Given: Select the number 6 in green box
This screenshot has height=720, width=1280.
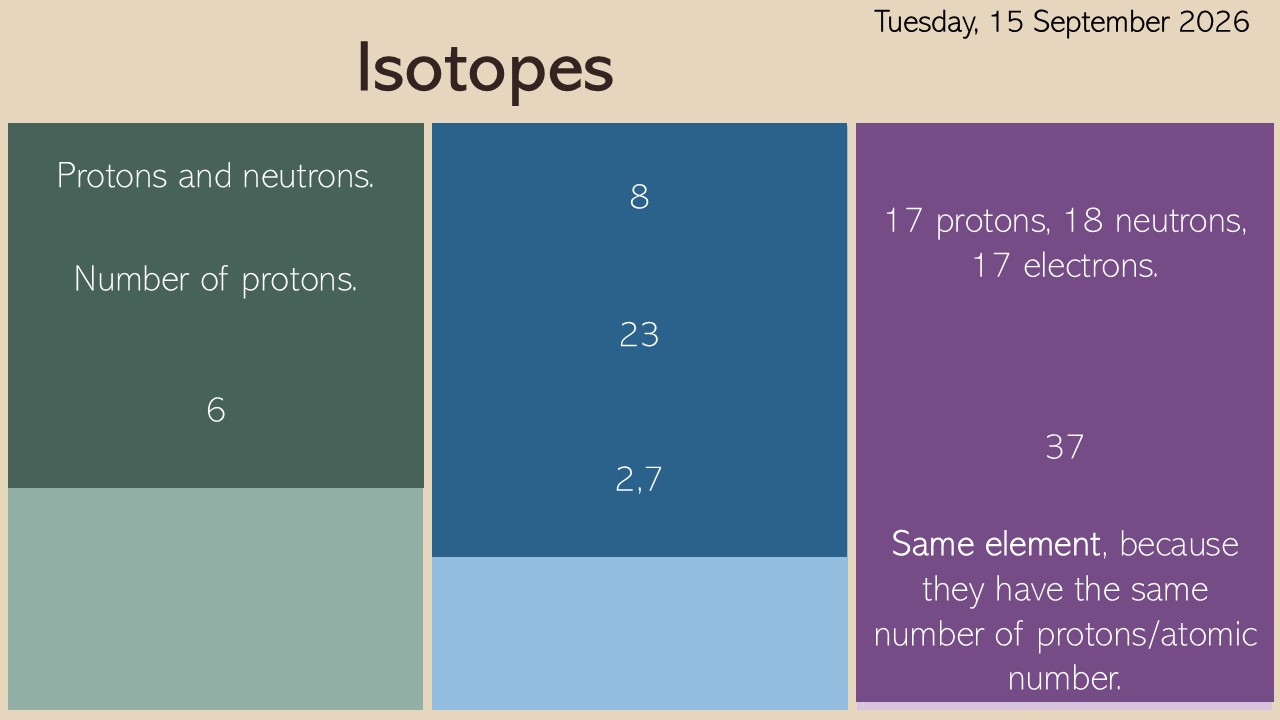Looking at the screenshot, I should tap(216, 410).
